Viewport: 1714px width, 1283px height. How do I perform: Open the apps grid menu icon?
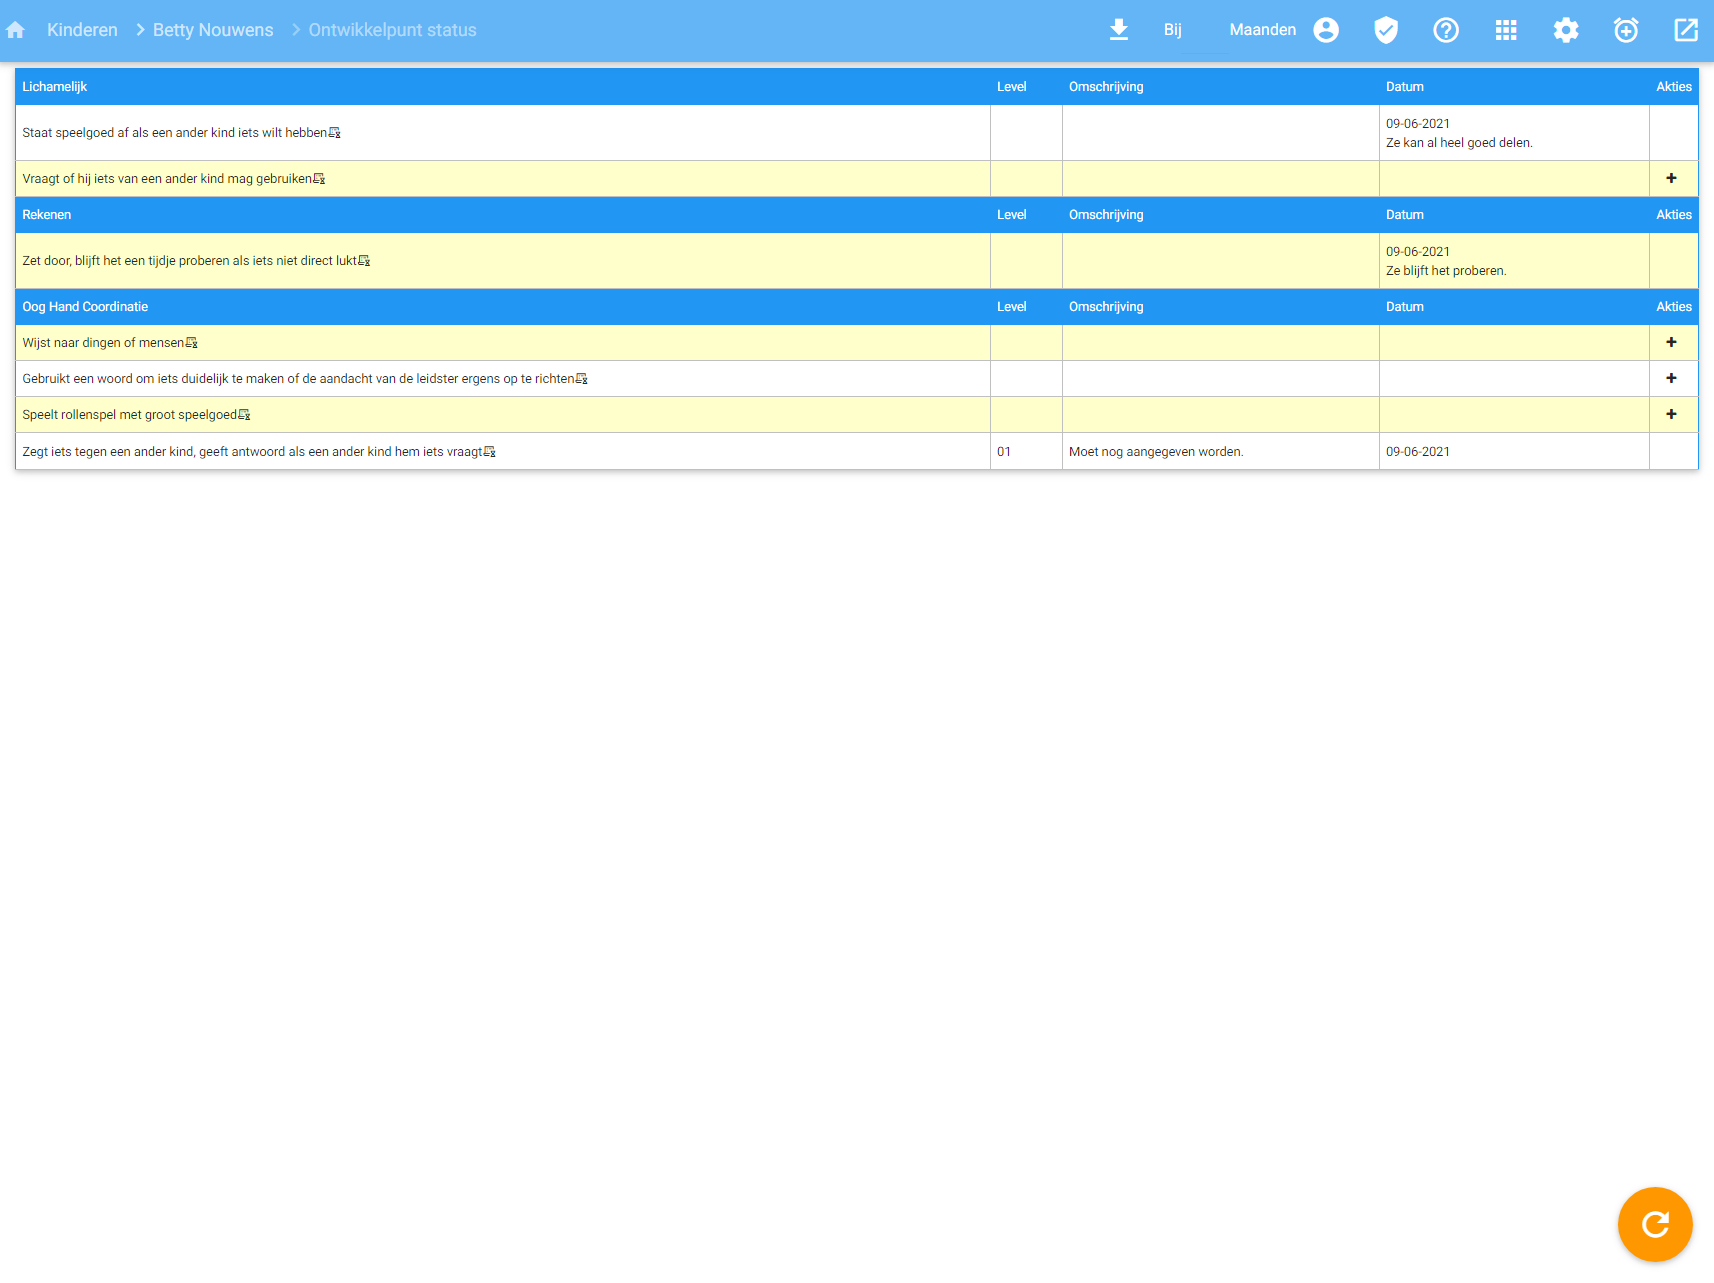click(1506, 30)
